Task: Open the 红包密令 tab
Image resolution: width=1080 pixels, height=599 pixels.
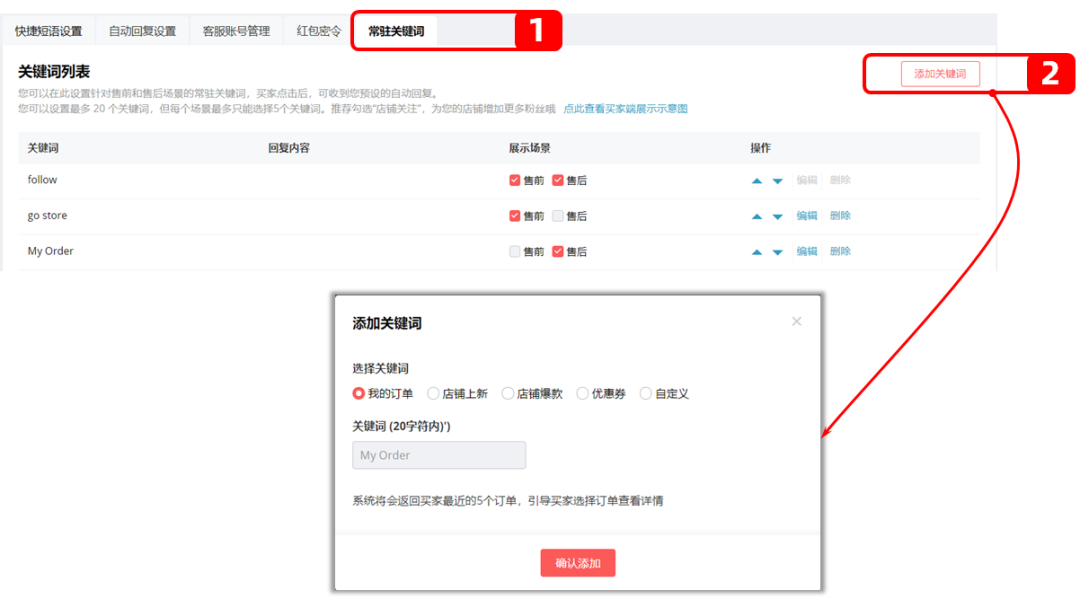Action: (317, 31)
